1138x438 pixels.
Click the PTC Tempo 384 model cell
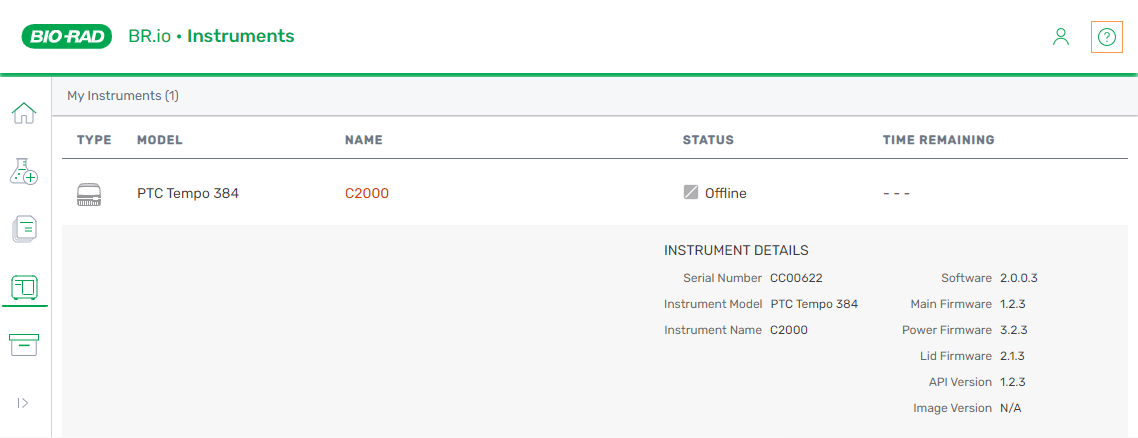pyautogui.click(x=188, y=194)
